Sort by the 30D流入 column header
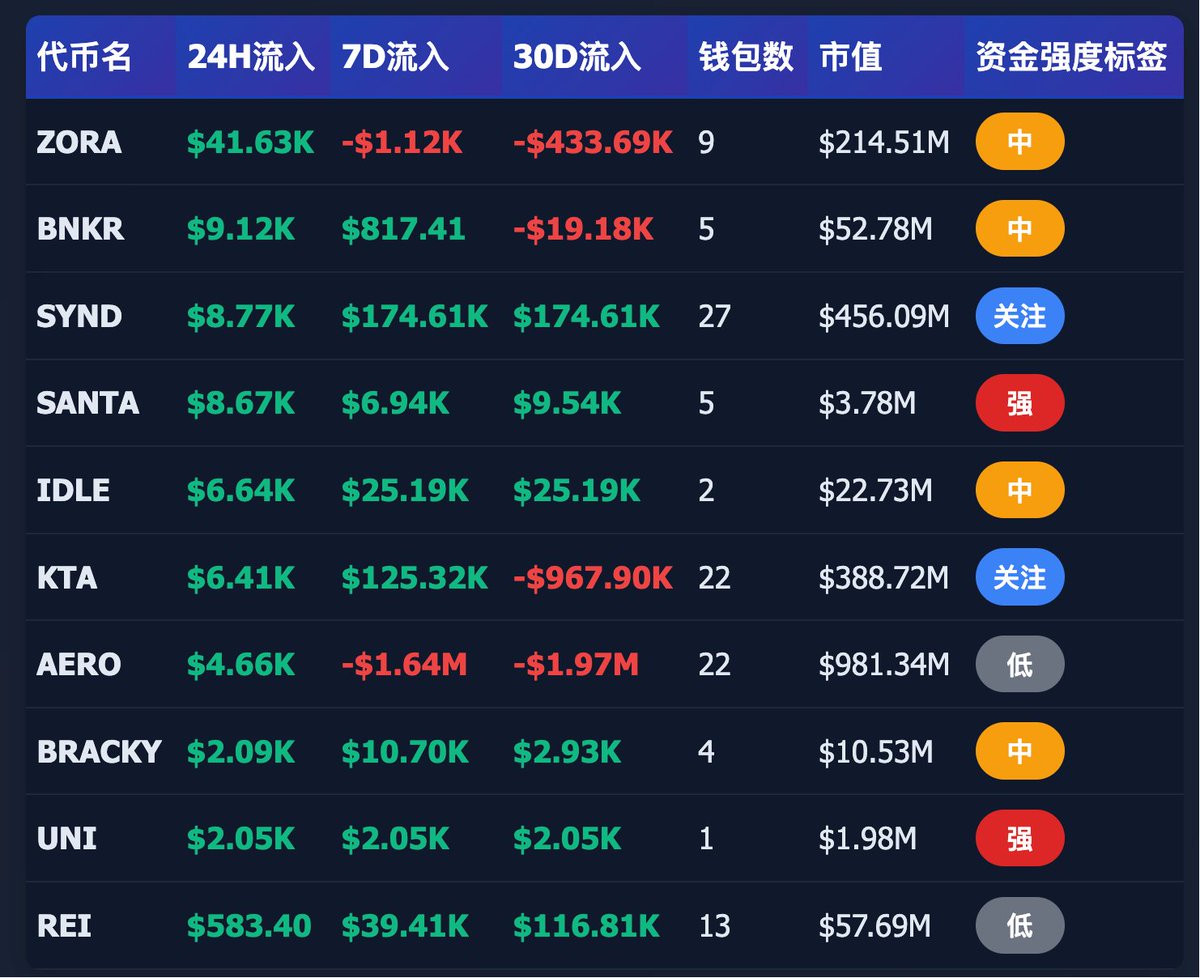Screen dimensions: 1200x978 (577, 57)
